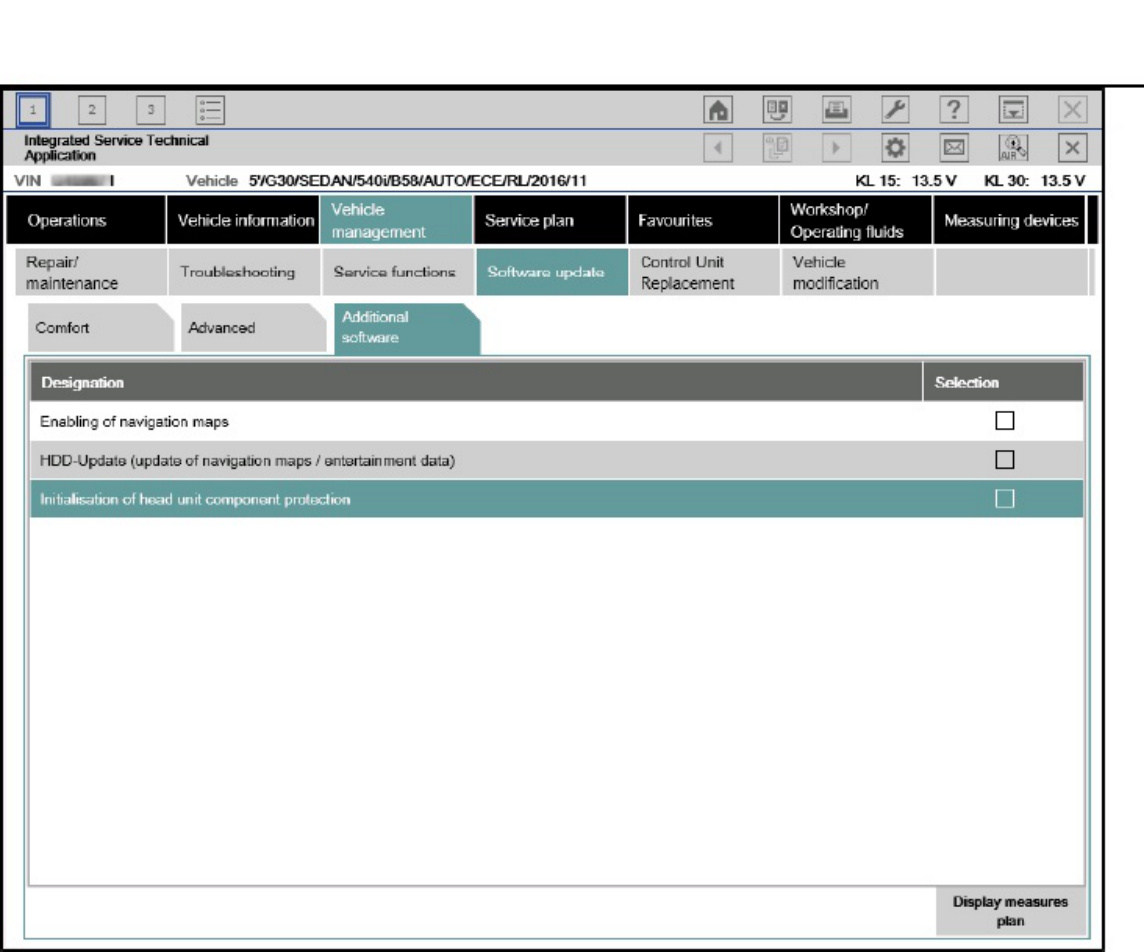Screen dimensions: 1144x952
Task: Click the minimize-to-tray window icon
Action: [x=1013, y=110]
